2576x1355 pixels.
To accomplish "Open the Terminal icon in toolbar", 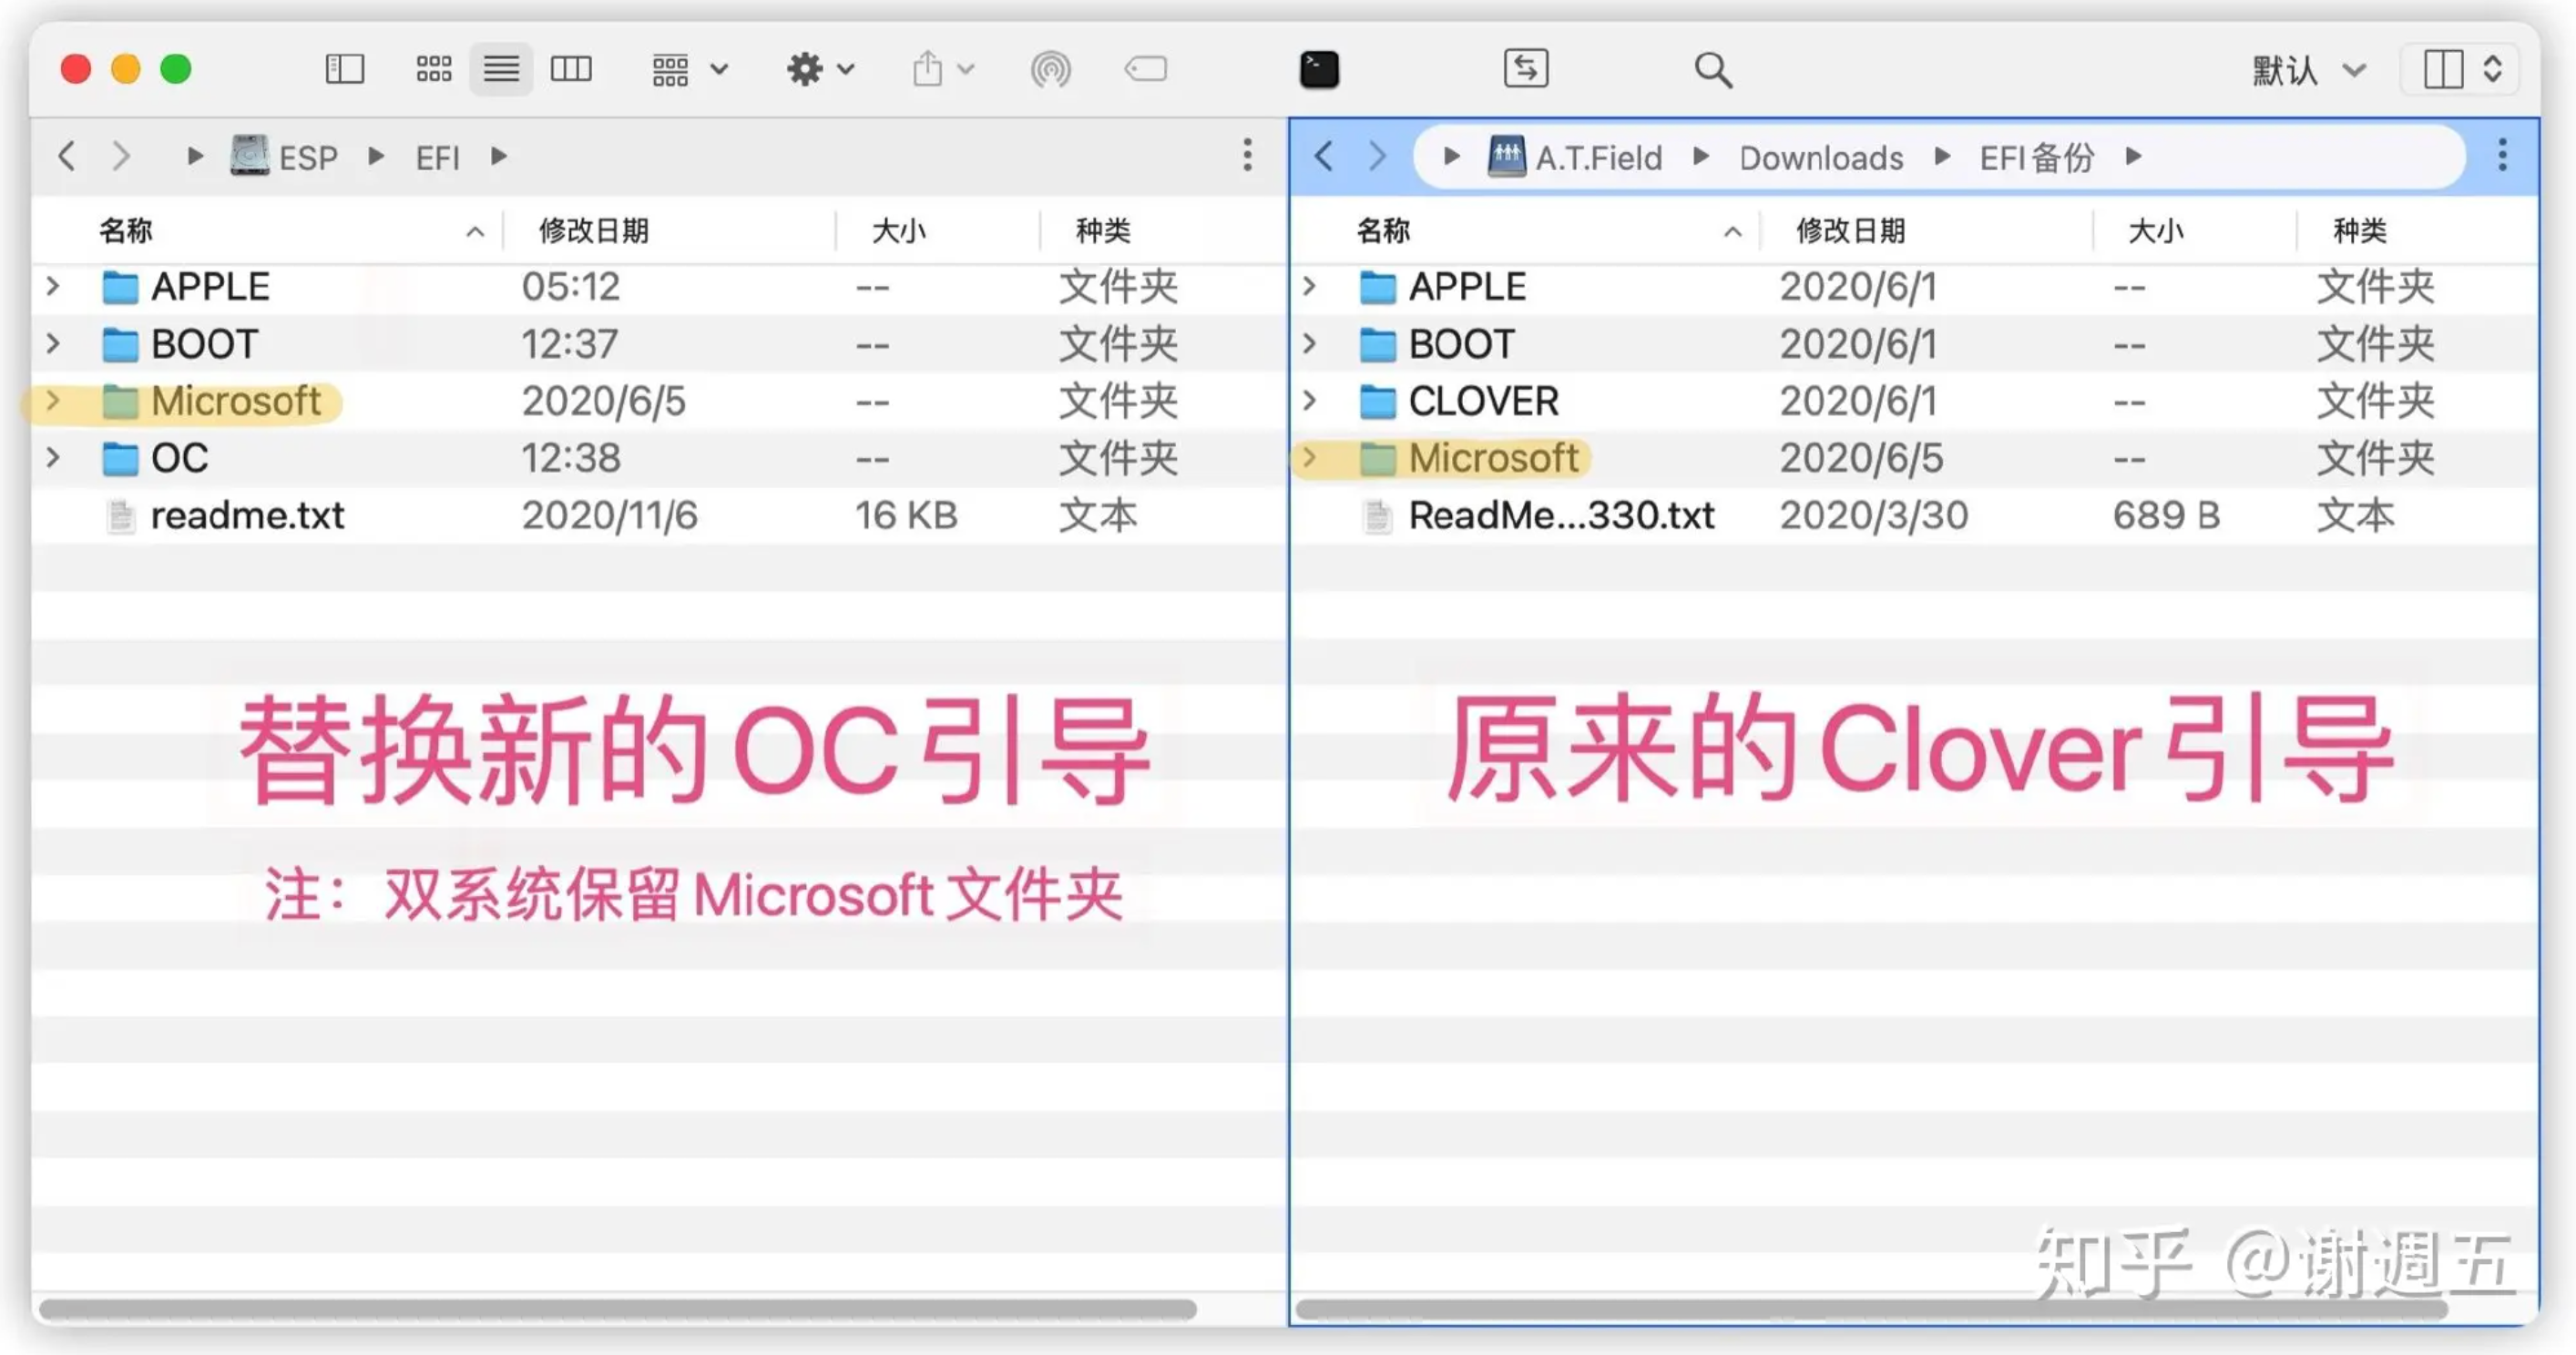I will pyautogui.click(x=1318, y=69).
